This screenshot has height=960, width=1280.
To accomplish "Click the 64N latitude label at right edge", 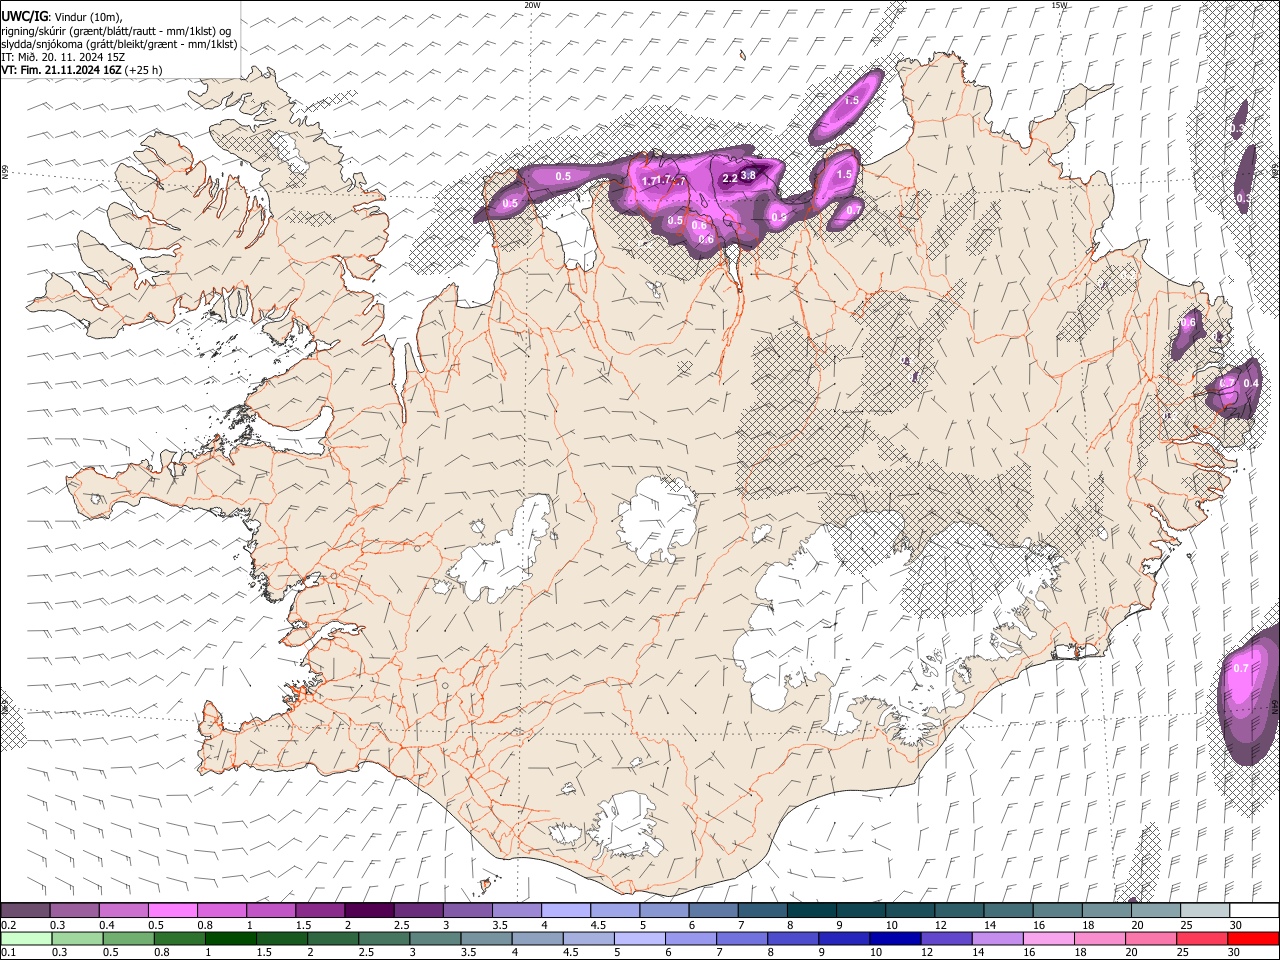I will point(1275,706).
